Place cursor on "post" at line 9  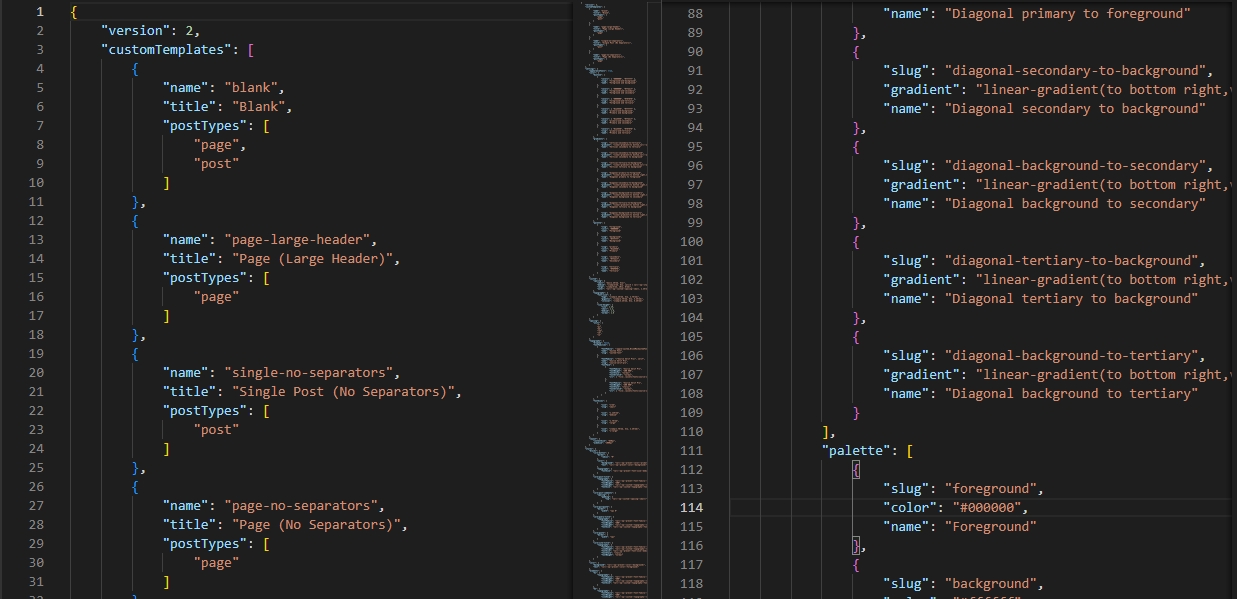point(216,163)
